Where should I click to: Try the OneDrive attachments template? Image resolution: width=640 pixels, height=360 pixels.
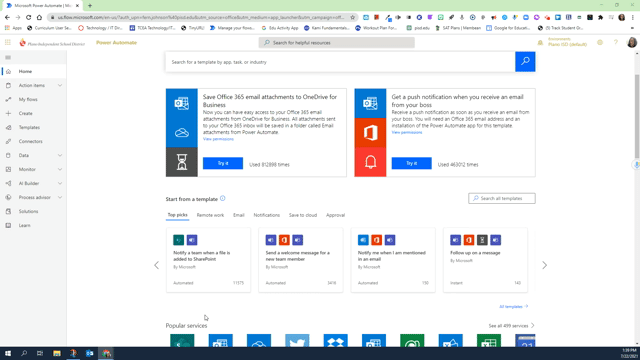click(223, 163)
